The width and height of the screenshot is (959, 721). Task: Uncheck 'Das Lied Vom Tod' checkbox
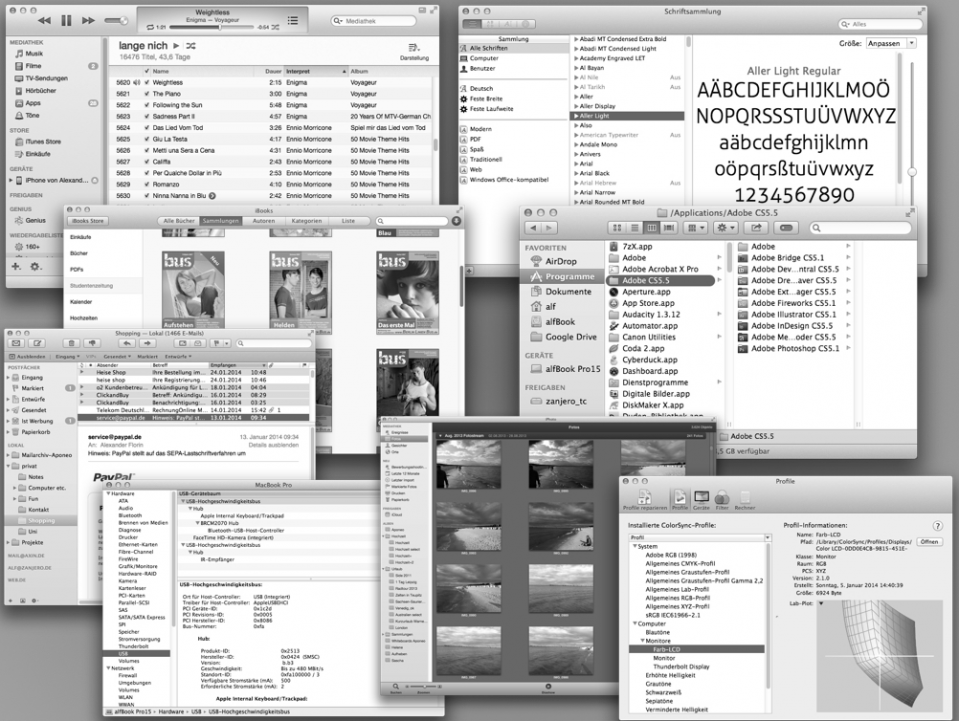pos(147,128)
